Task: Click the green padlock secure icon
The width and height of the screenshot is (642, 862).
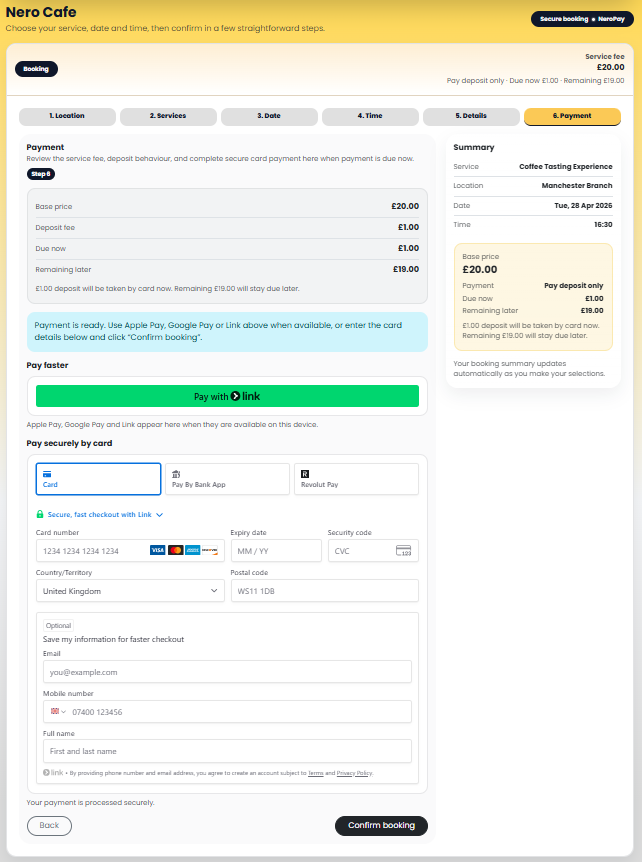Action: [40, 514]
